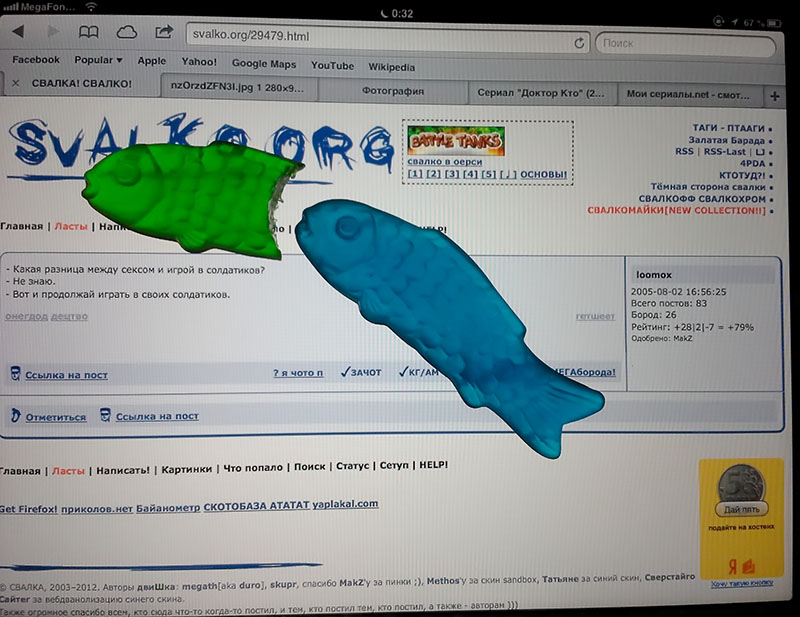This screenshot has height=617, width=800.
Task: Click the Поиск search field
Action: tap(685, 45)
